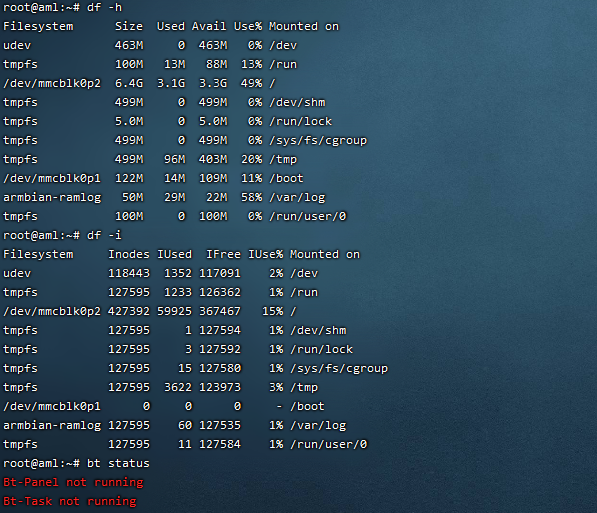Click the '/run/lock' mount path in df -h output
The width and height of the screenshot is (597, 513).
[300, 121]
